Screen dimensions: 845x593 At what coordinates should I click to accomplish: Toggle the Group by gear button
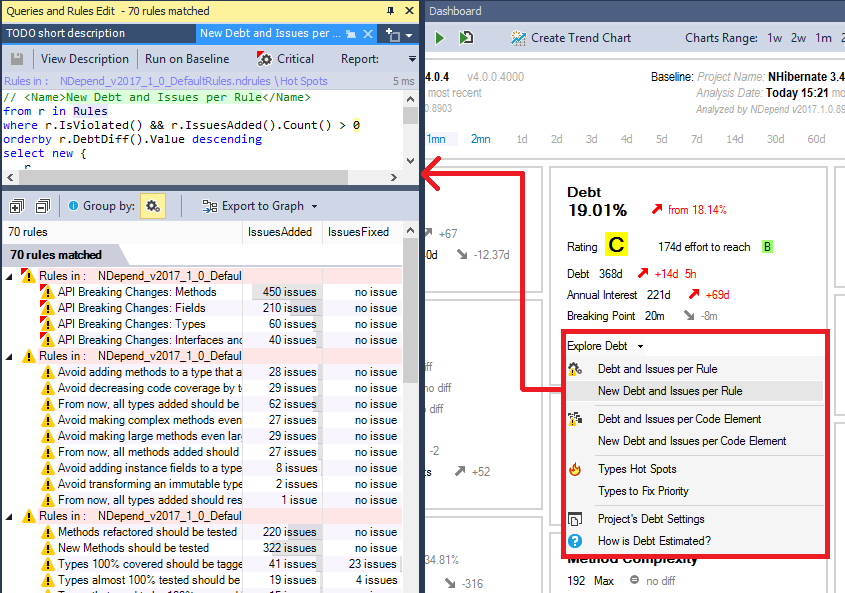(153, 206)
